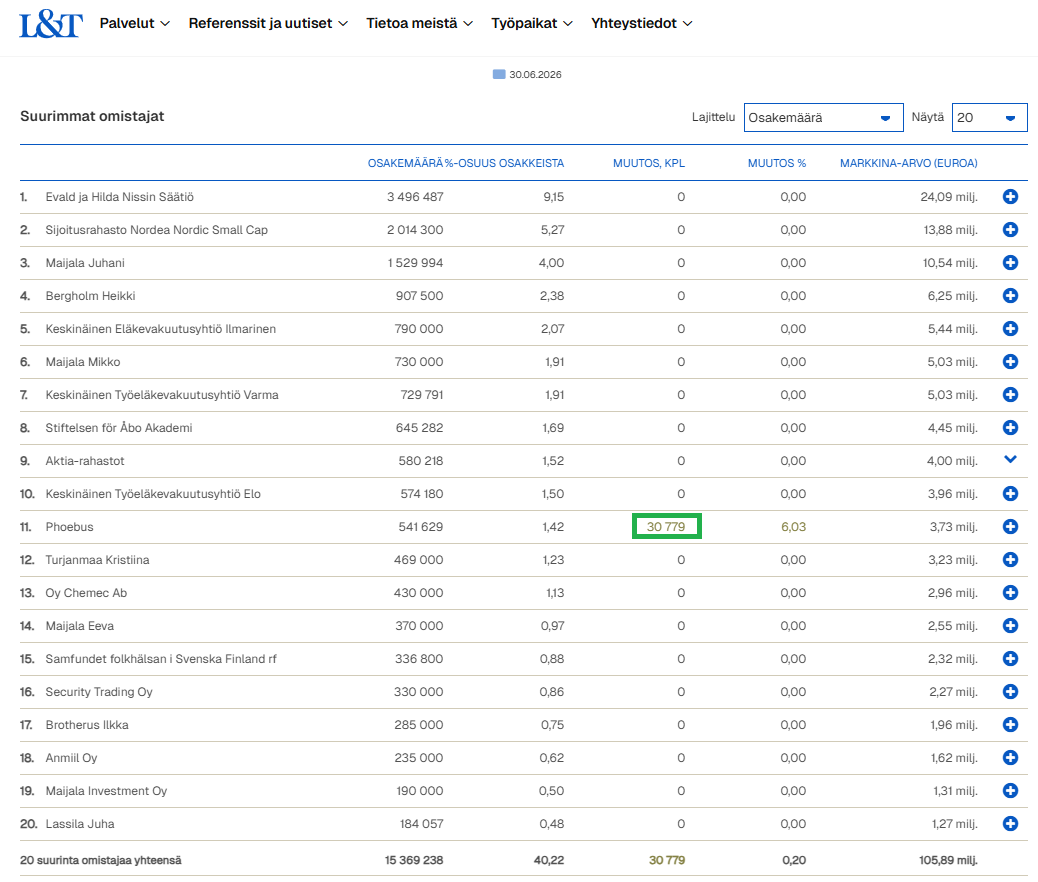Viewport: 1038px width, 882px height.
Task: Click plus icon next to Oy Chemec Ab
Action: [1010, 593]
